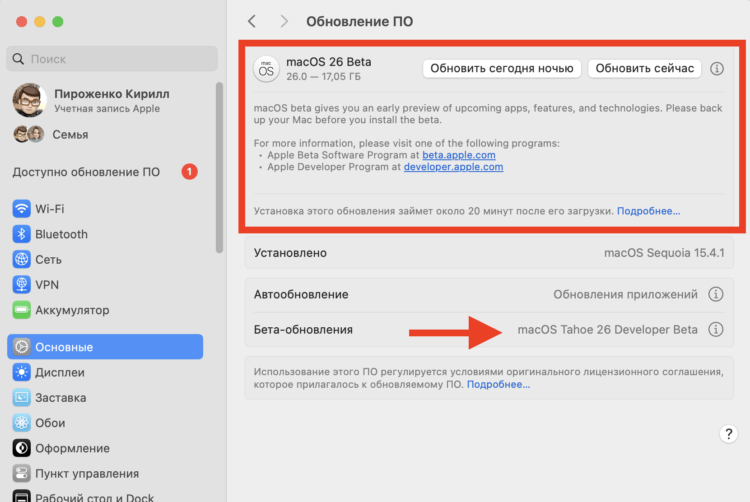Select the Оформление appearance icon
750x502 pixels.
[22, 448]
